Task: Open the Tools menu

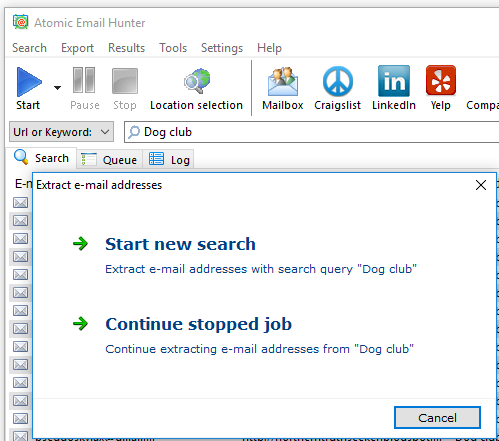Action: 173,48
